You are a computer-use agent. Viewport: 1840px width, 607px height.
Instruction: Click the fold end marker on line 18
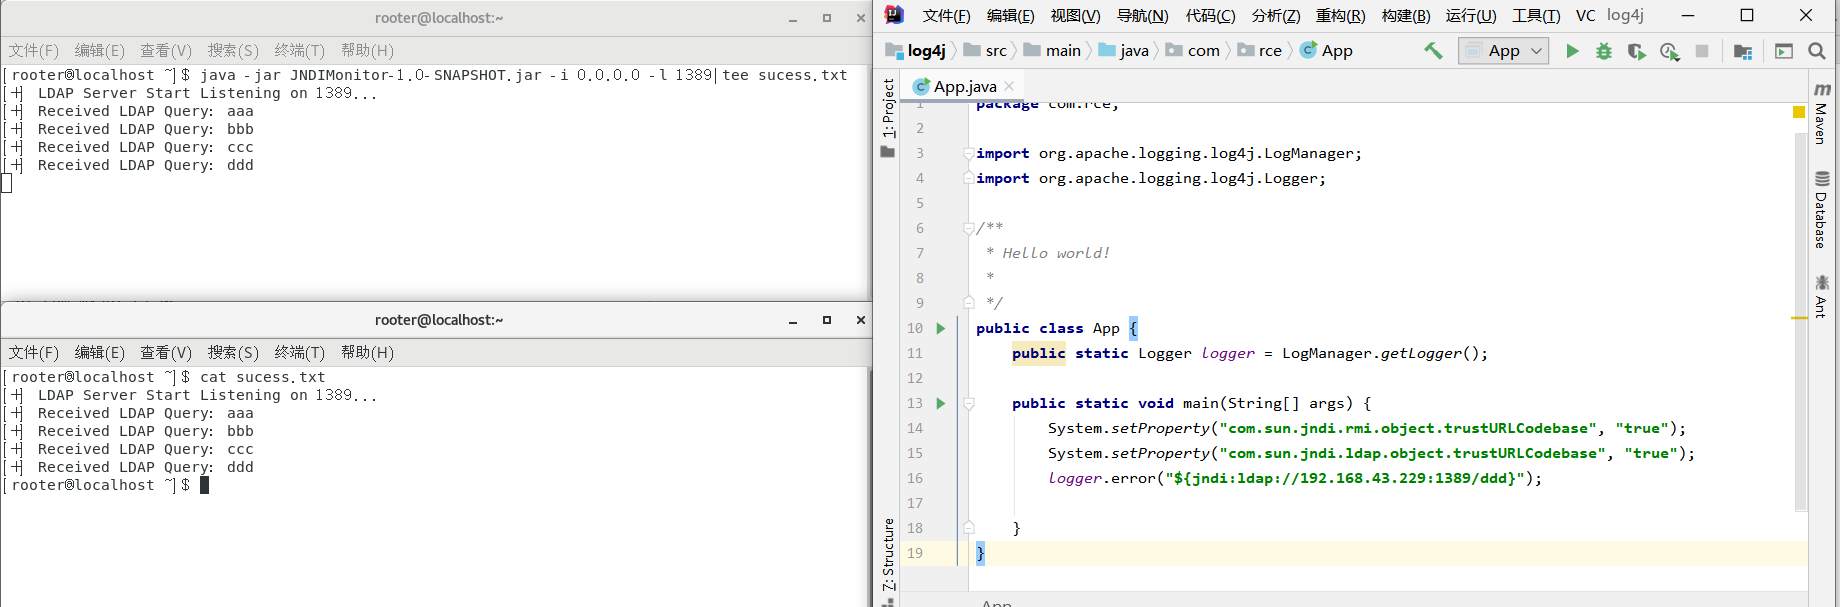pyautogui.click(x=968, y=527)
